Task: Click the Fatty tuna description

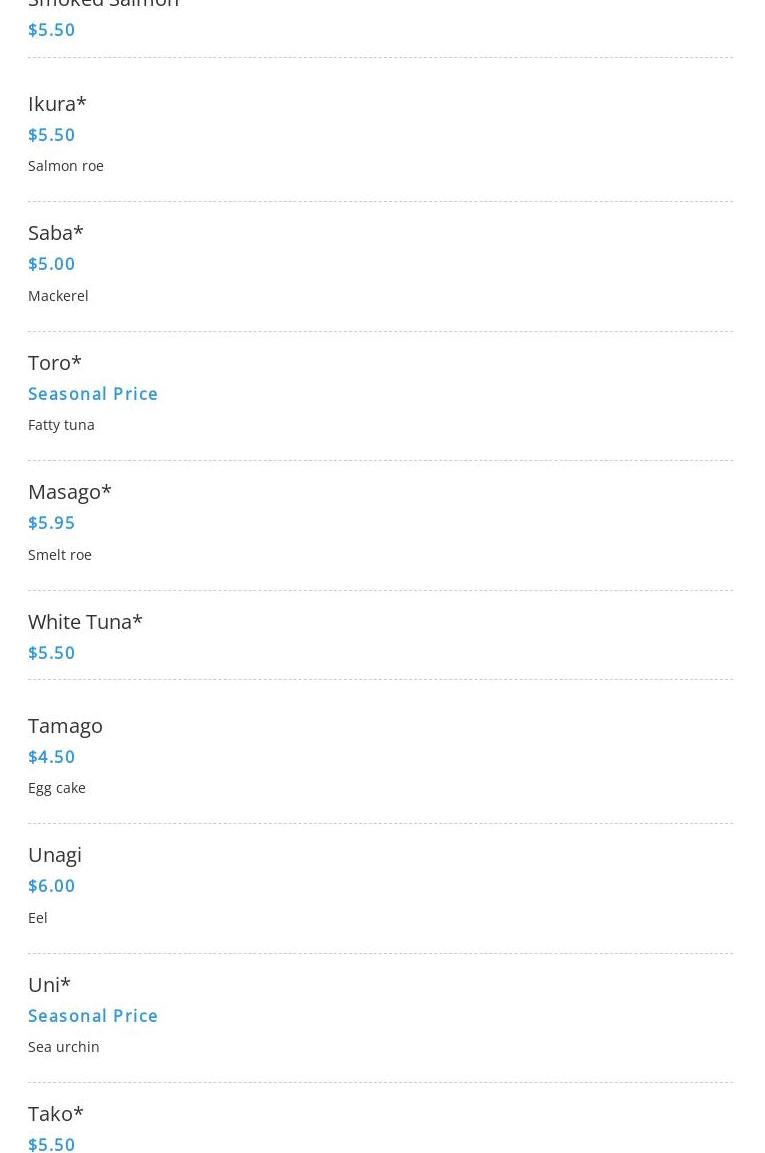Action: point(61,425)
